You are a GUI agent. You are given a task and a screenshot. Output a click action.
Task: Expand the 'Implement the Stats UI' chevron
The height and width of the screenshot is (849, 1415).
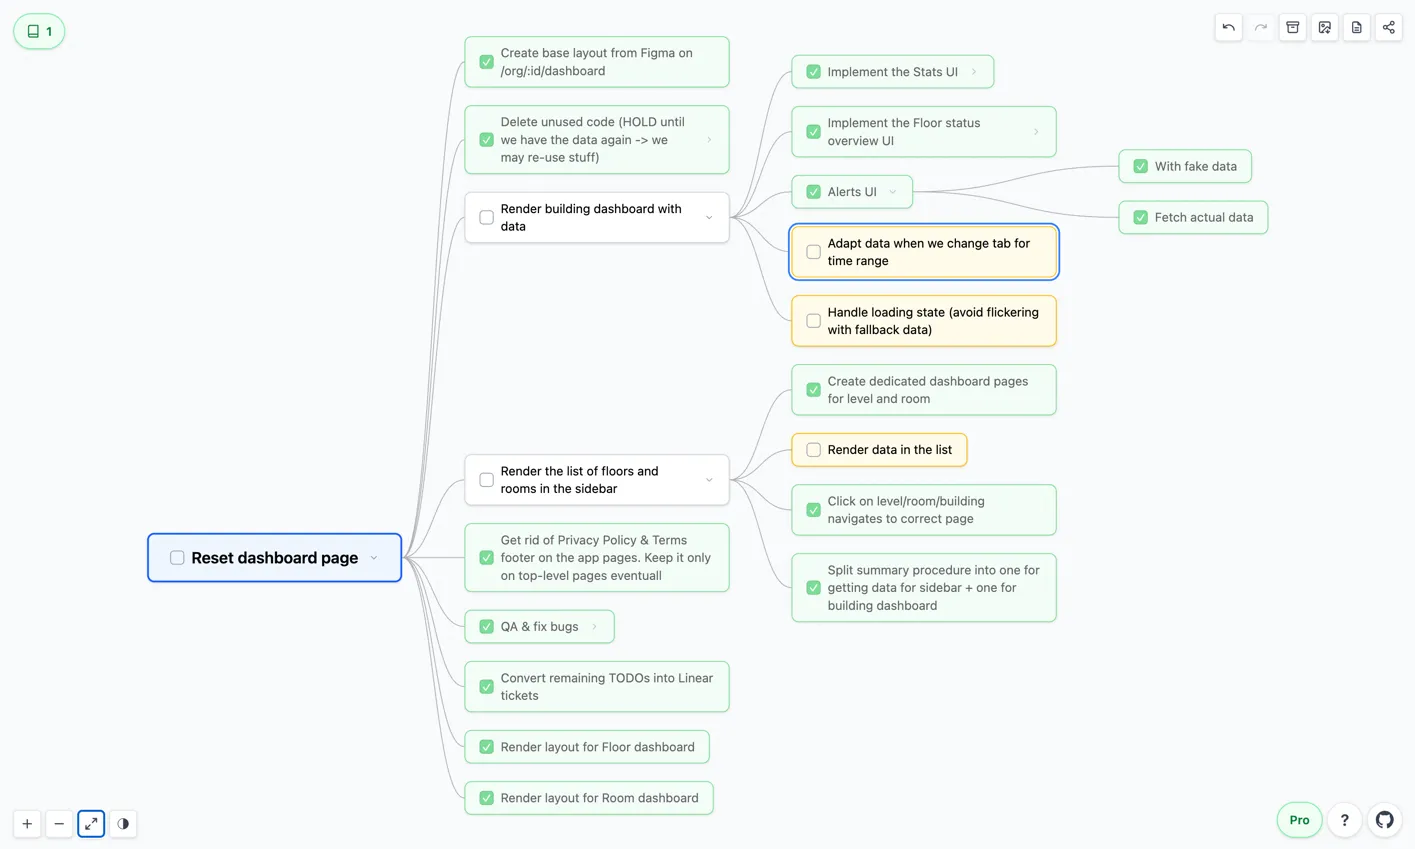pos(974,72)
